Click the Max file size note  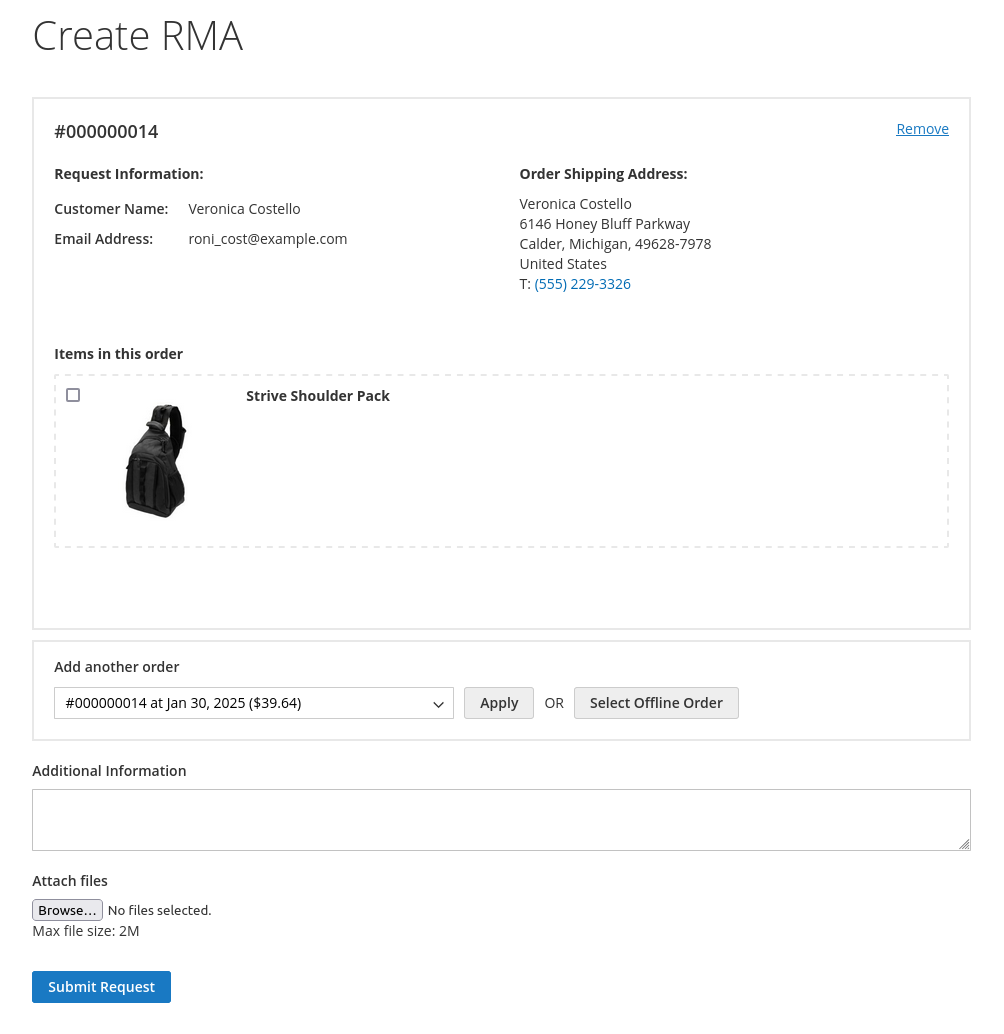[85, 930]
